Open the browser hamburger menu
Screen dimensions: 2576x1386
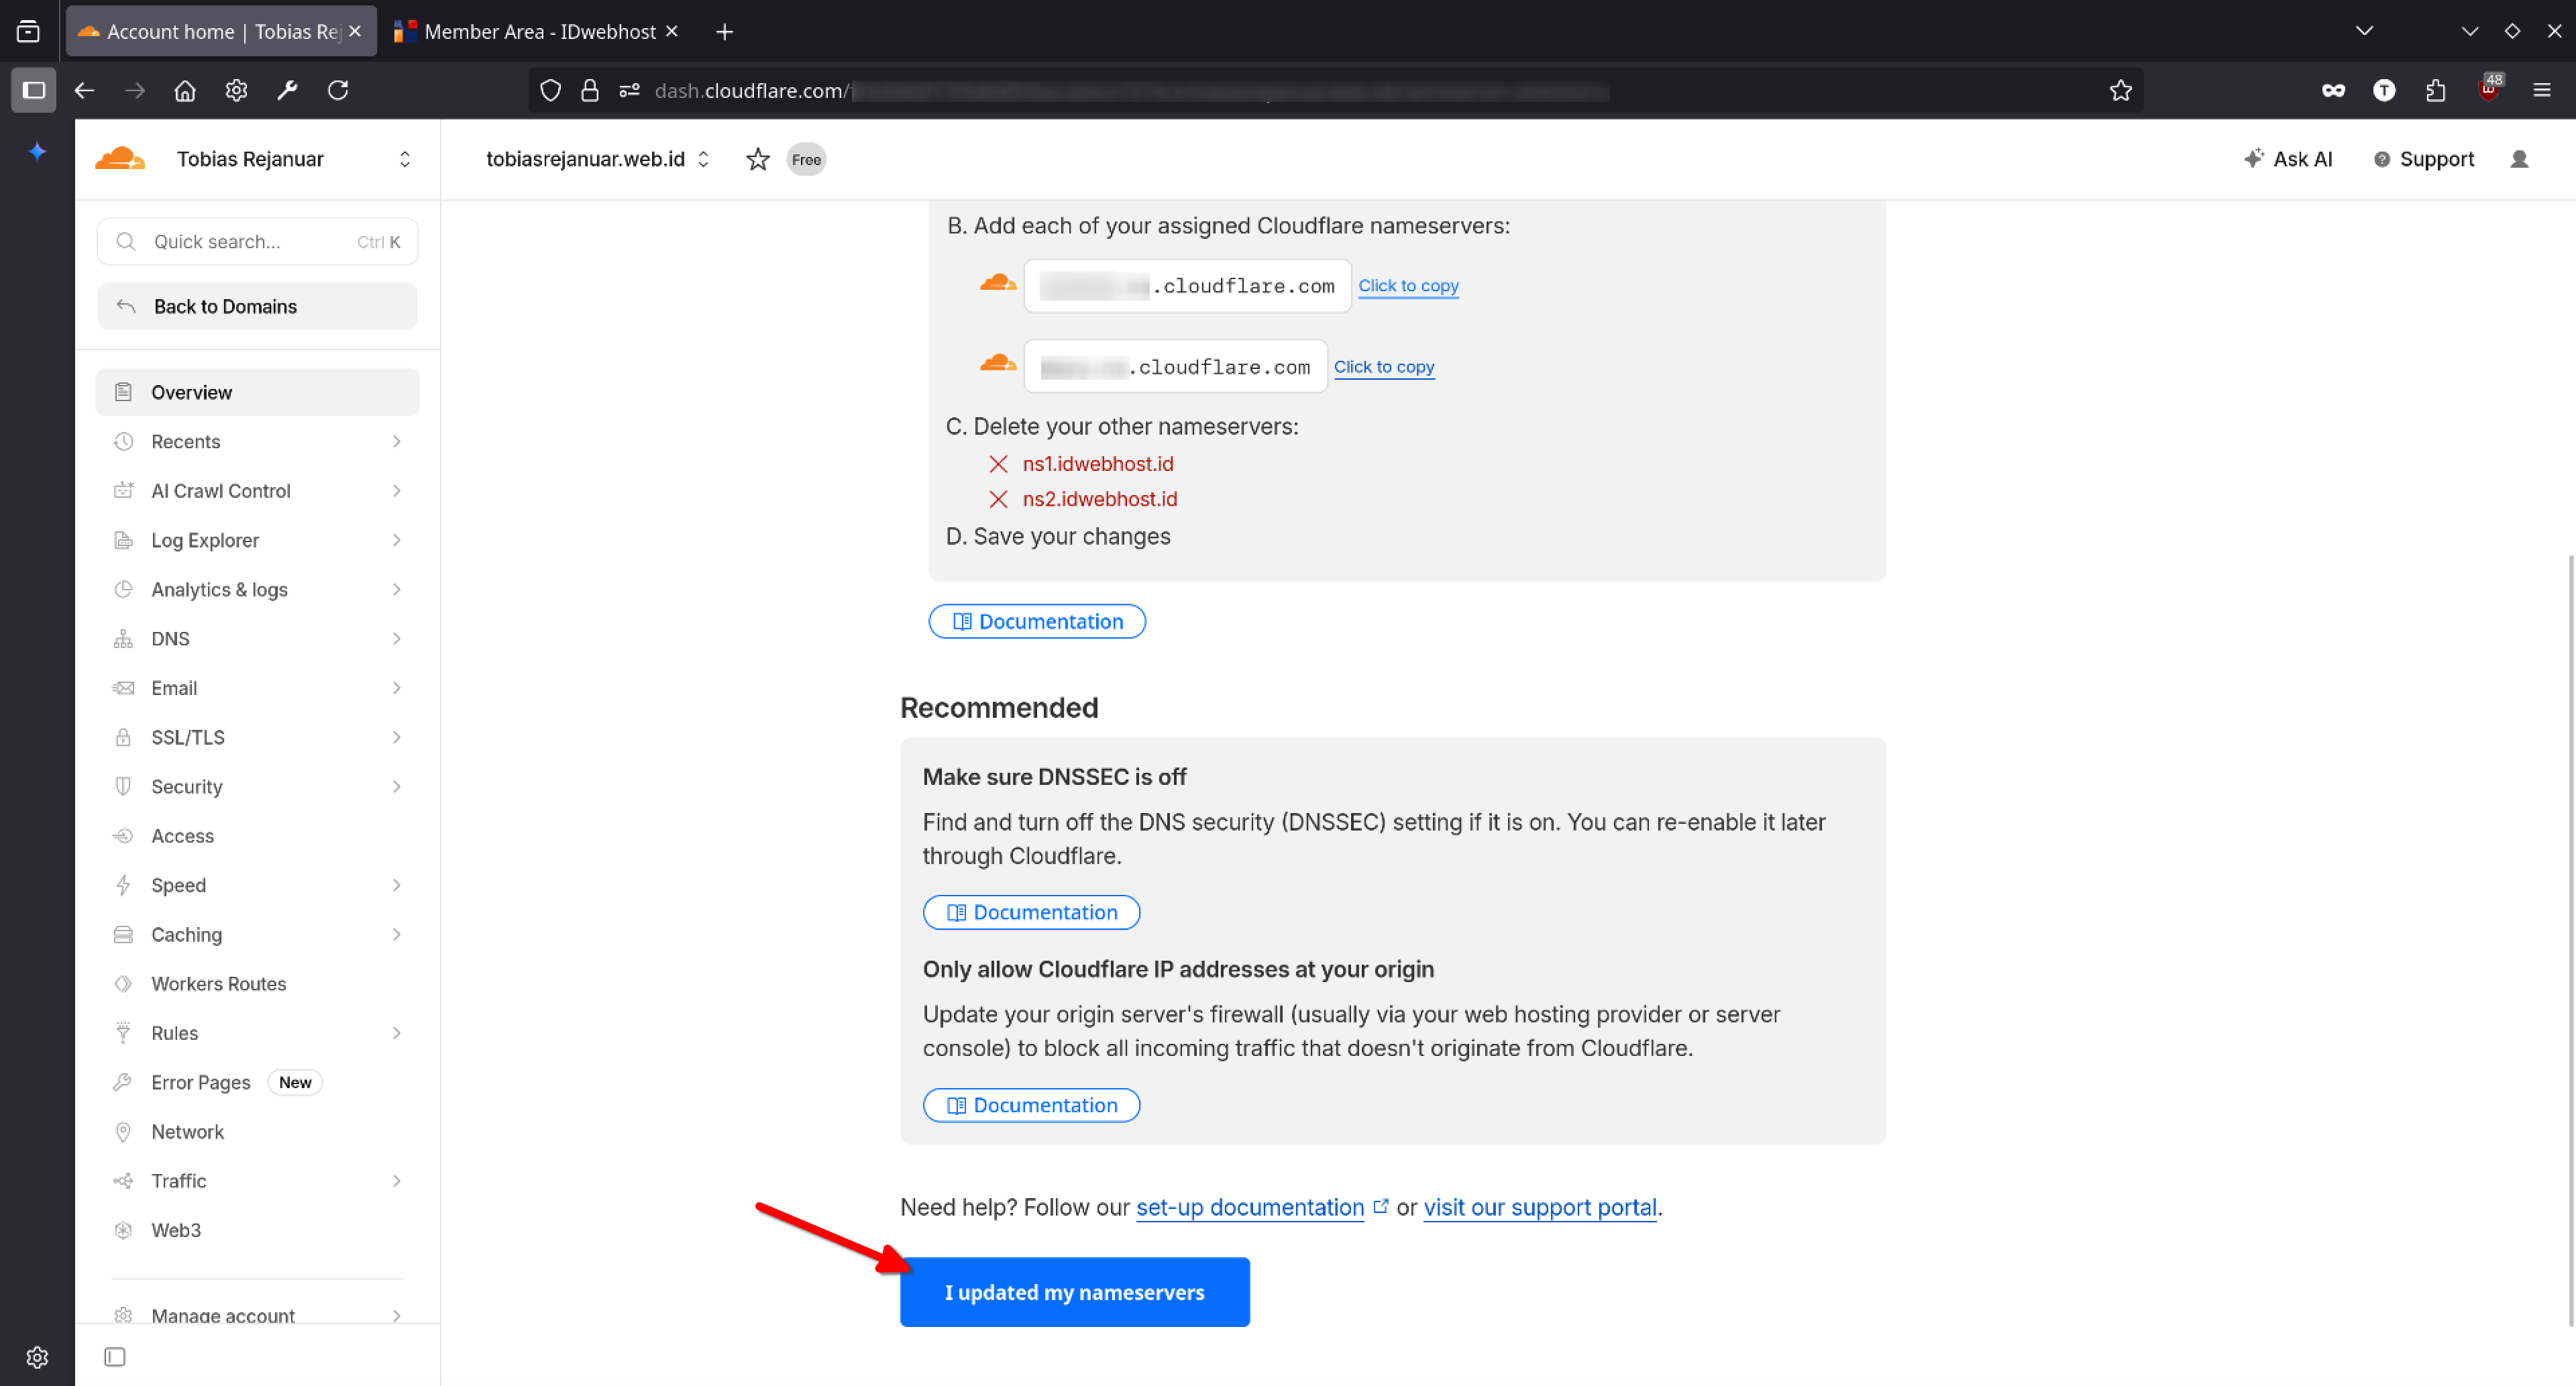pyautogui.click(x=2541, y=91)
